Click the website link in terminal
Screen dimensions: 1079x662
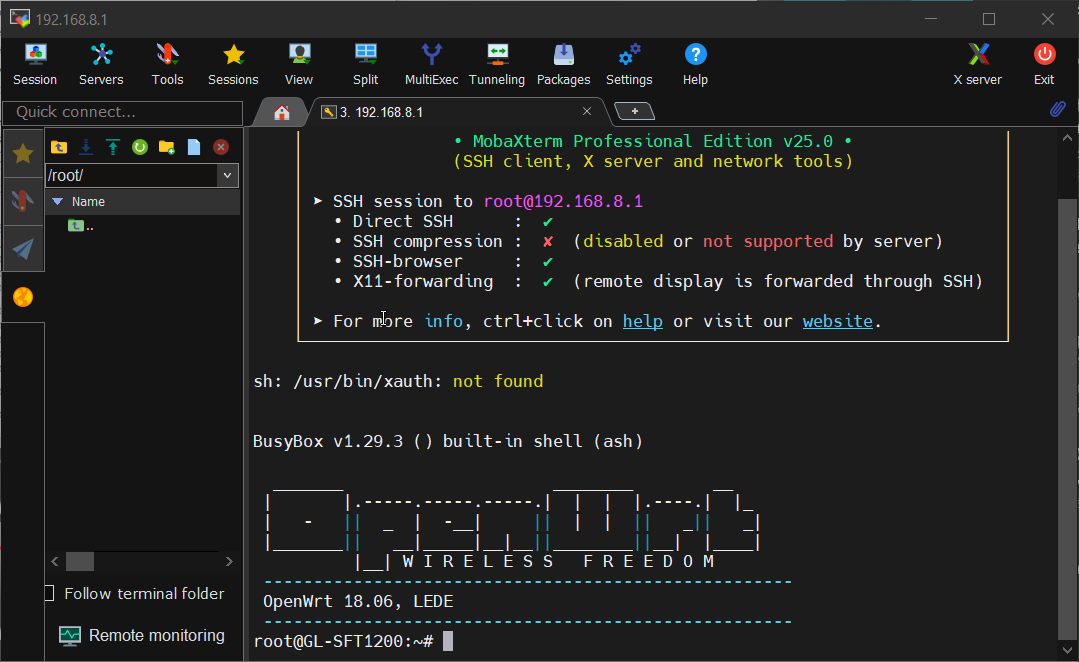tap(837, 321)
